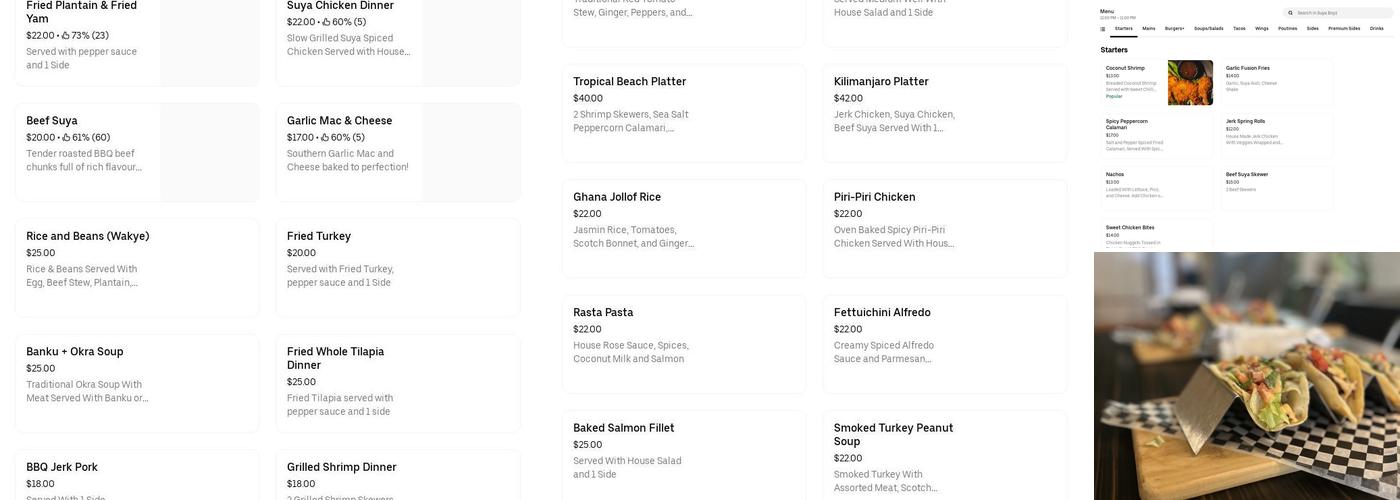Click thumbs-up rating icon on Beef Suya

66,138
